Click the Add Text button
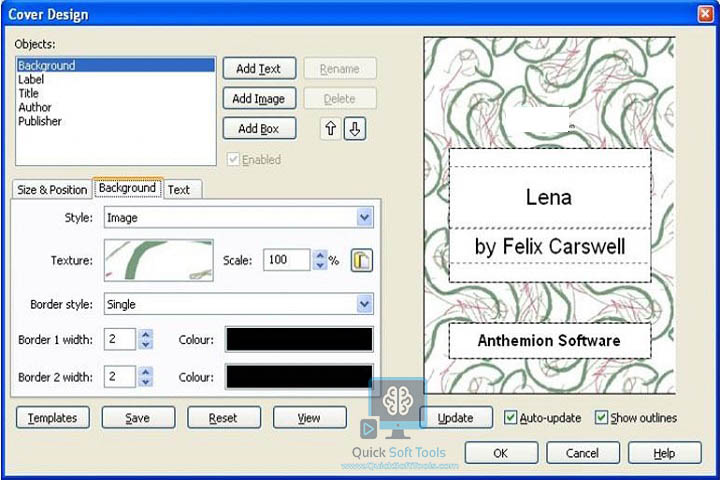 point(259,68)
